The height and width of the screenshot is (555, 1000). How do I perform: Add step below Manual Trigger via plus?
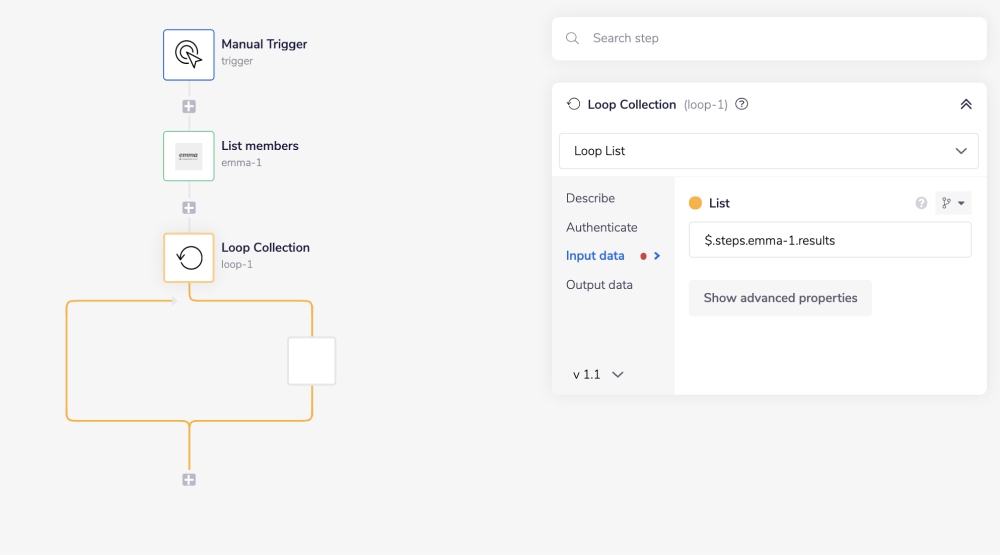point(189,106)
